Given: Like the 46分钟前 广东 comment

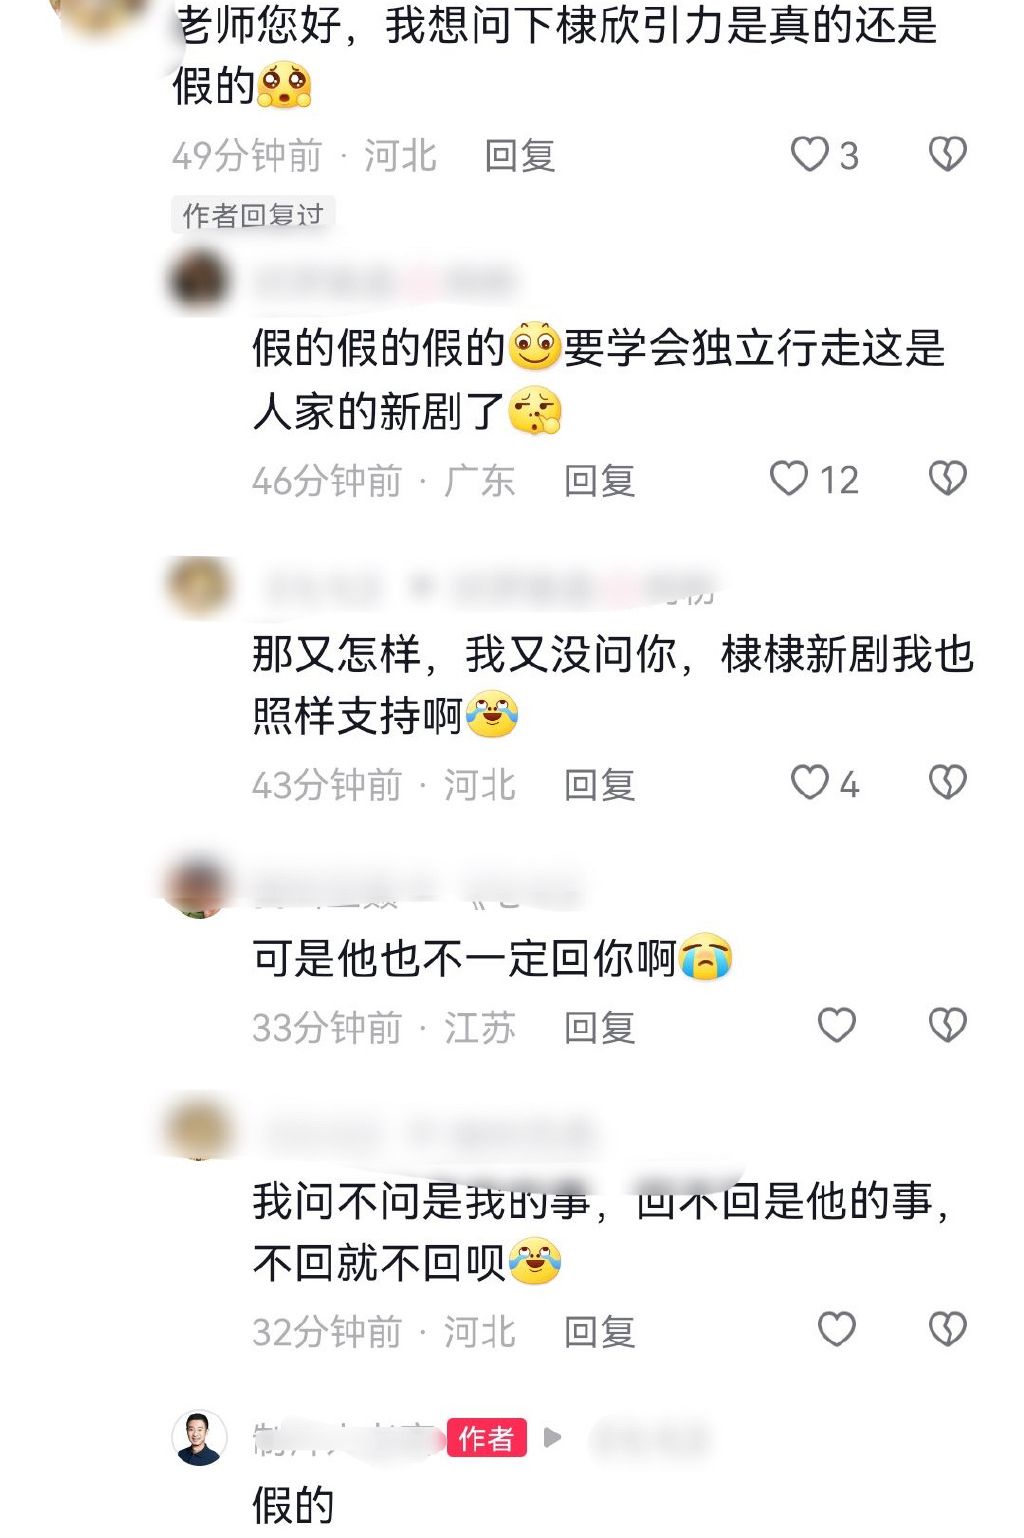Looking at the screenshot, I should pos(788,479).
